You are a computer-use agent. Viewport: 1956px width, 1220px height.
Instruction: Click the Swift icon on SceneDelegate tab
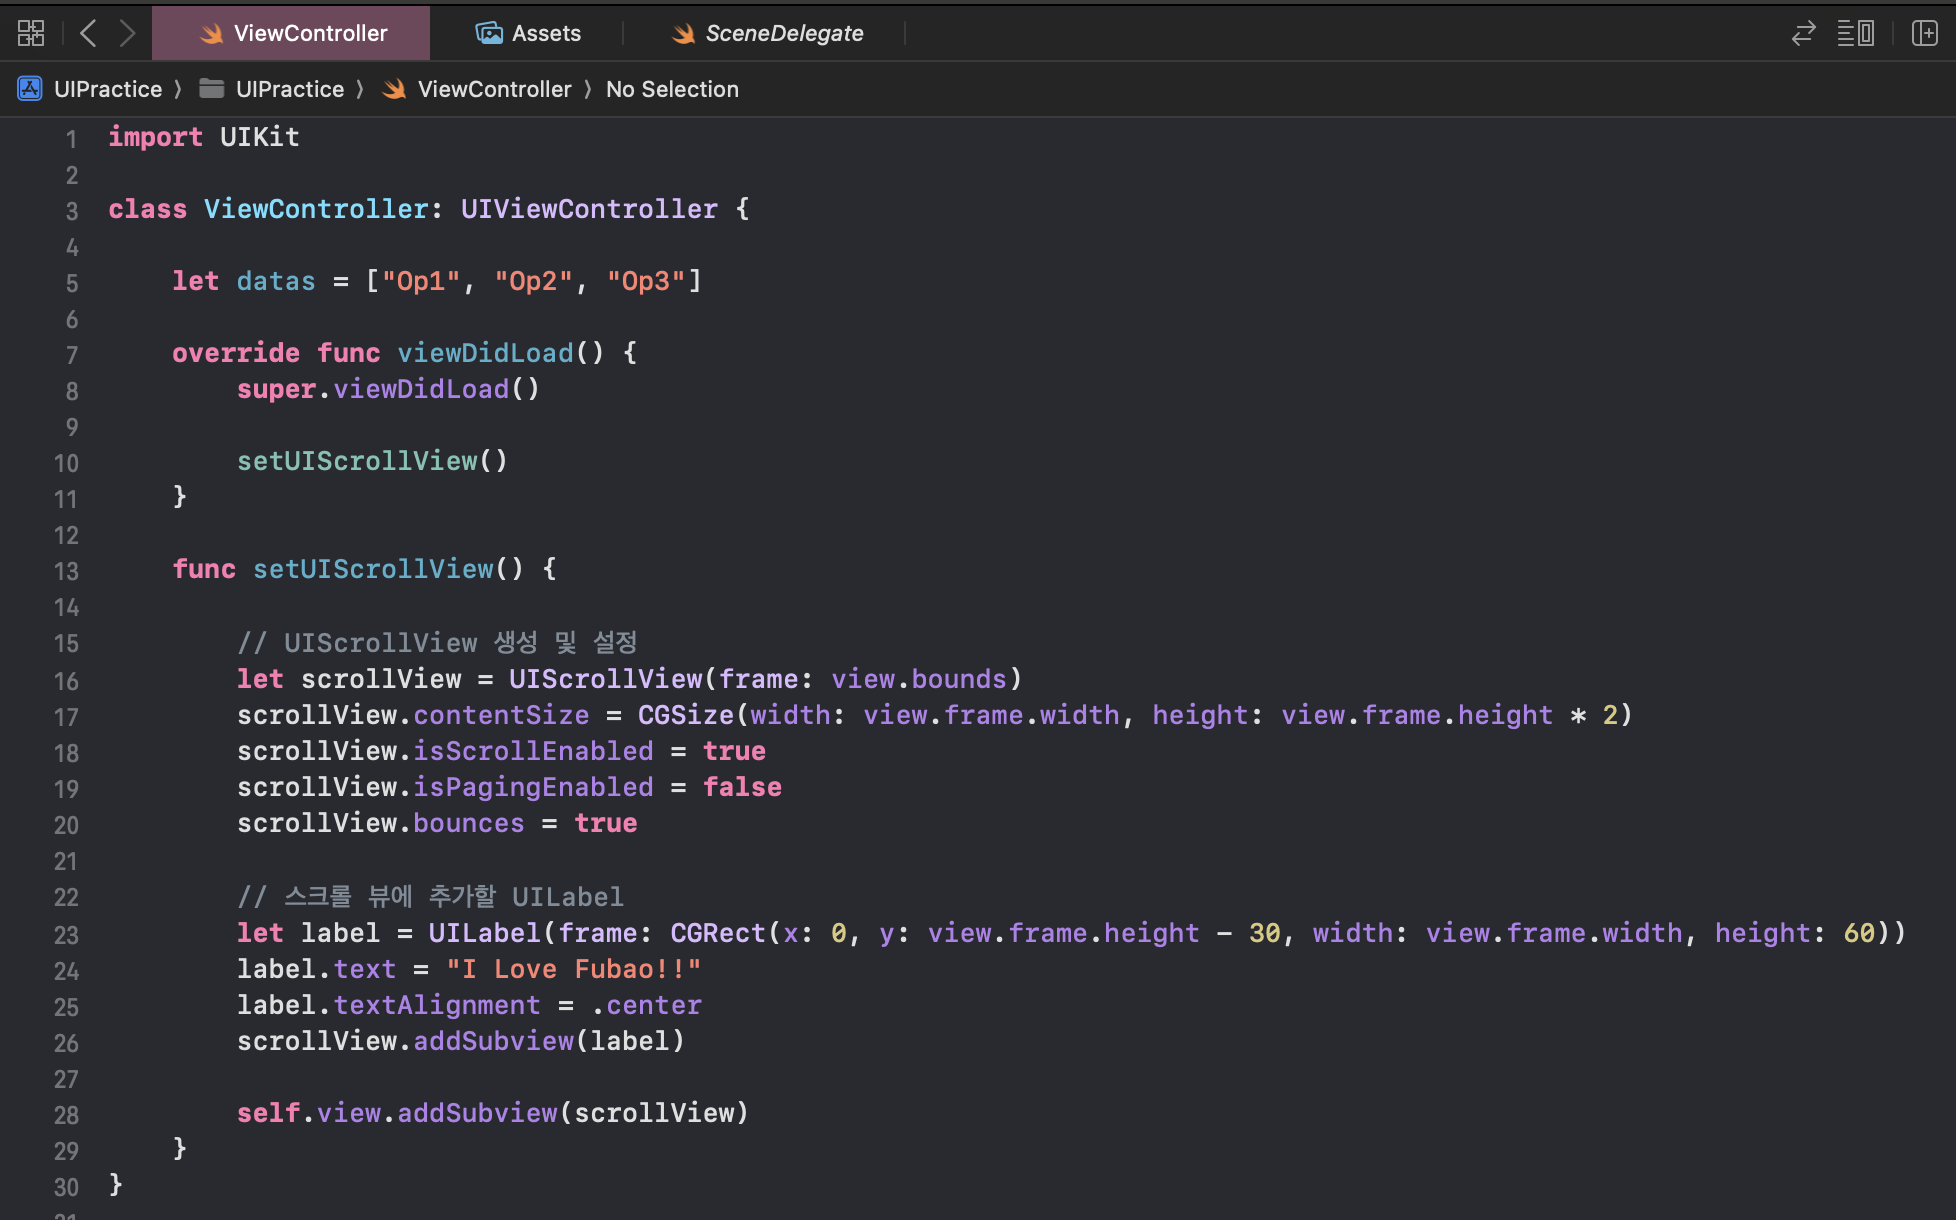point(684,34)
